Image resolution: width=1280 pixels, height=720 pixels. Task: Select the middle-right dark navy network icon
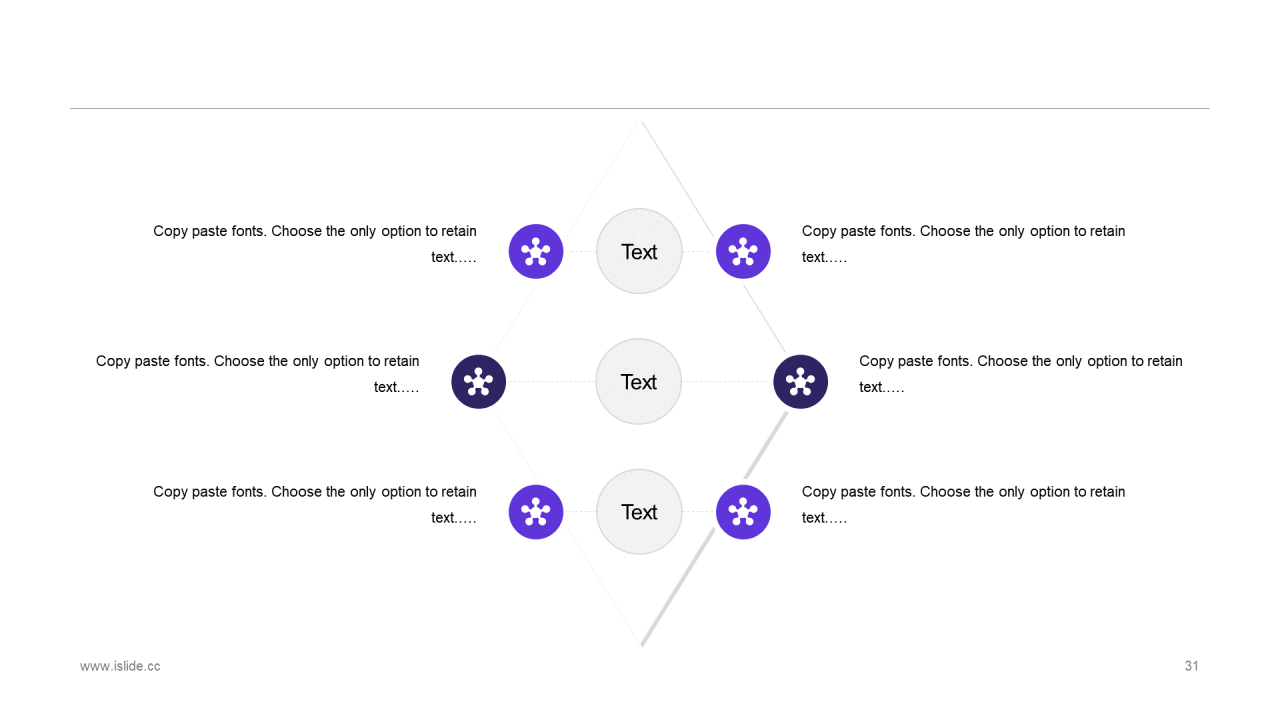tap(801, 381)
